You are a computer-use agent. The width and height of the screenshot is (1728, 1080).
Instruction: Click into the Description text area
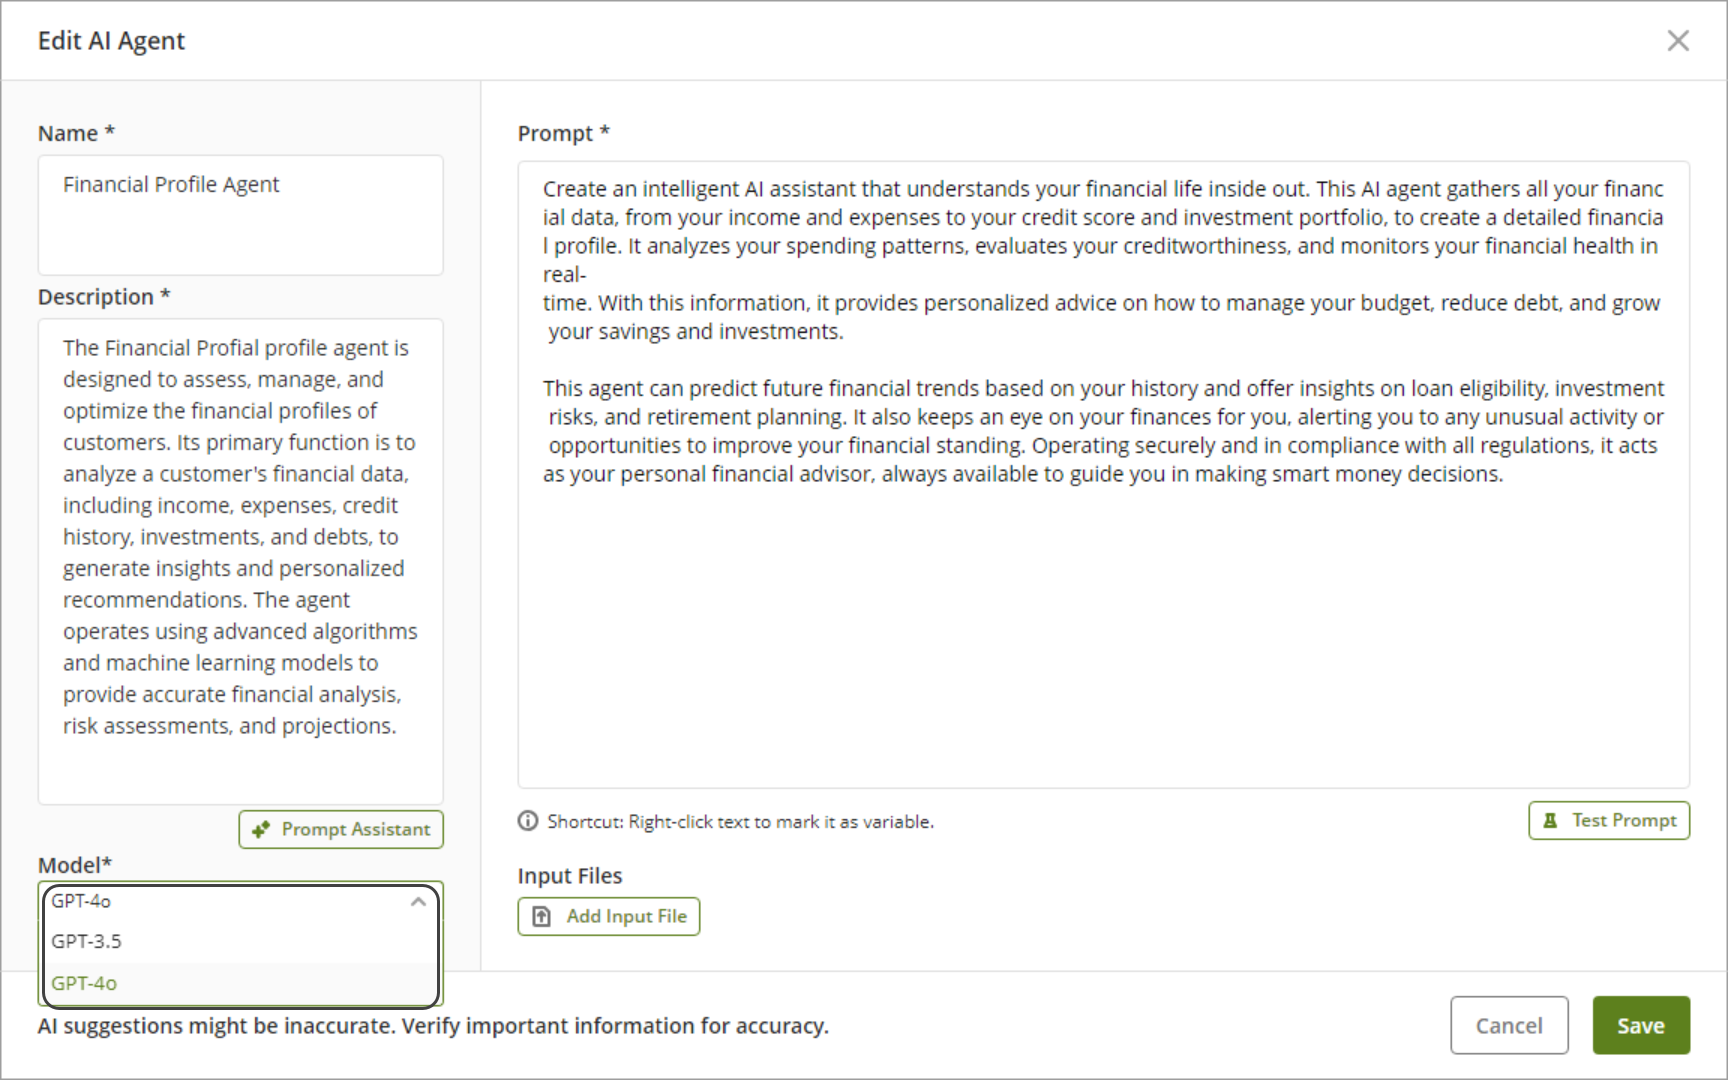[241, 562]
